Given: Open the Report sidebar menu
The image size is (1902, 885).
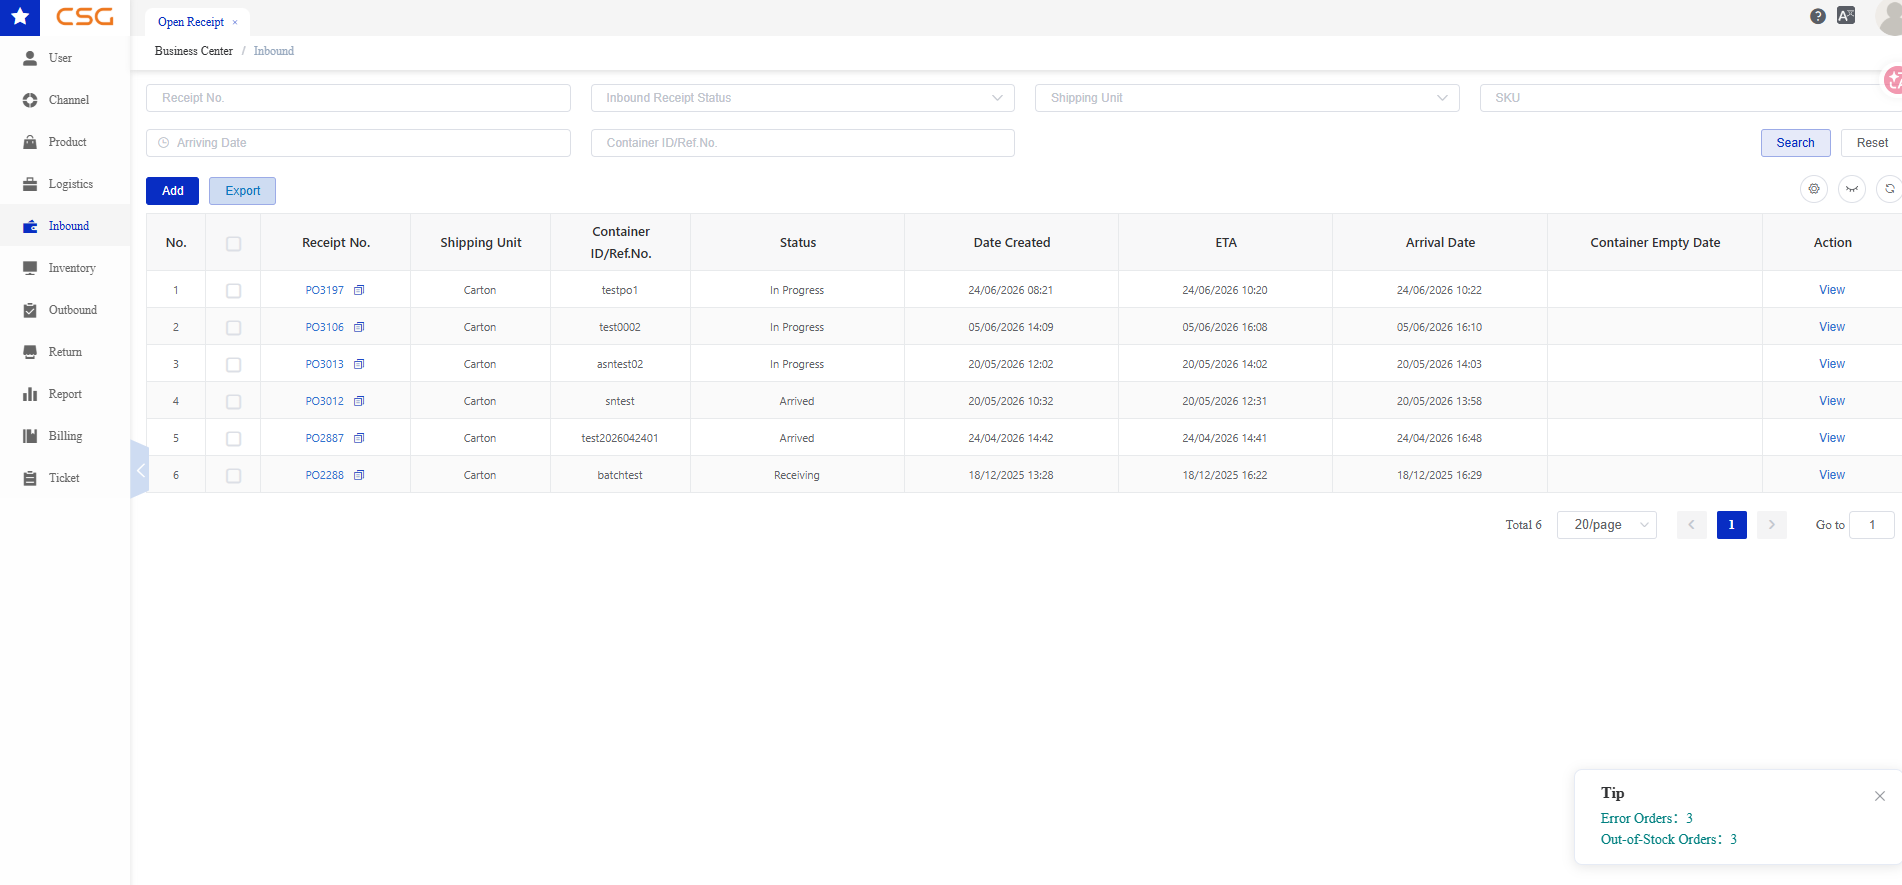Looking at the screenshot, I should 65,394.
